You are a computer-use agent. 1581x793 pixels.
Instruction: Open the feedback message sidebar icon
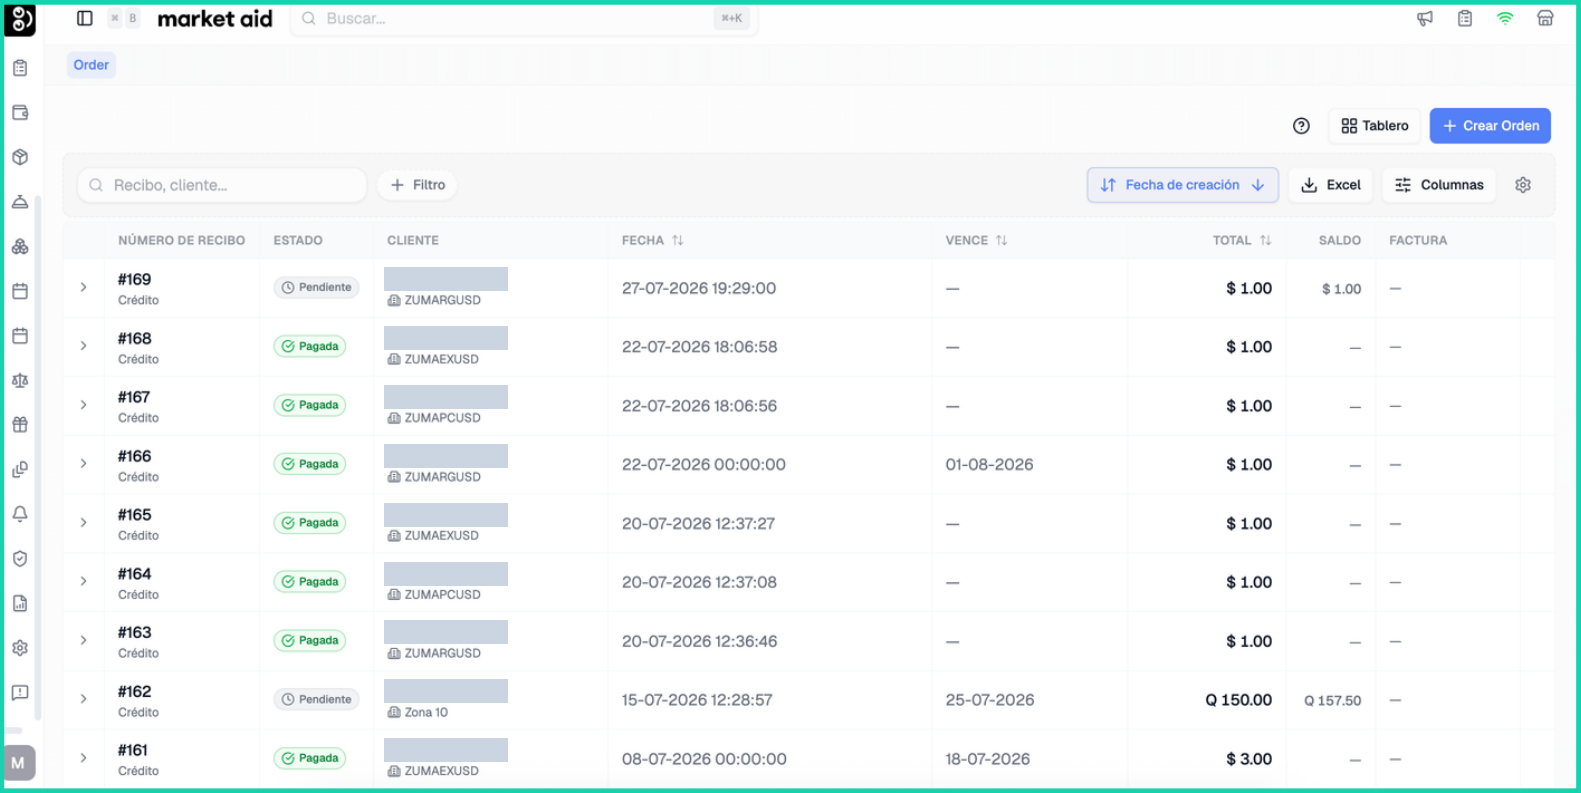point(20,692)
